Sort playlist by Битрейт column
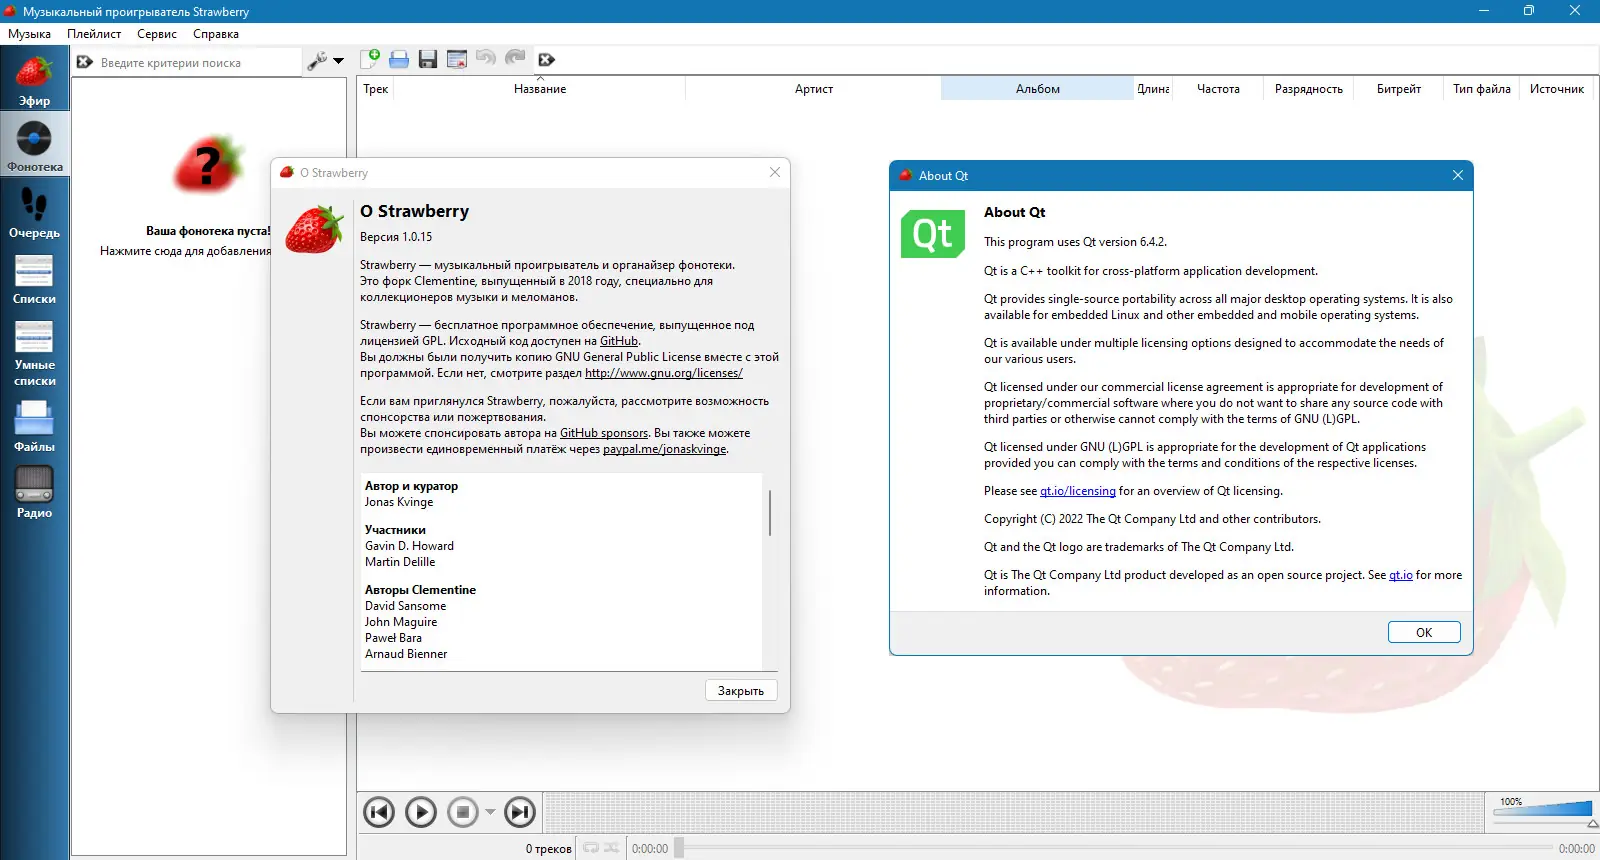Screen dimensions: 1600x860 coord(1399,89)
